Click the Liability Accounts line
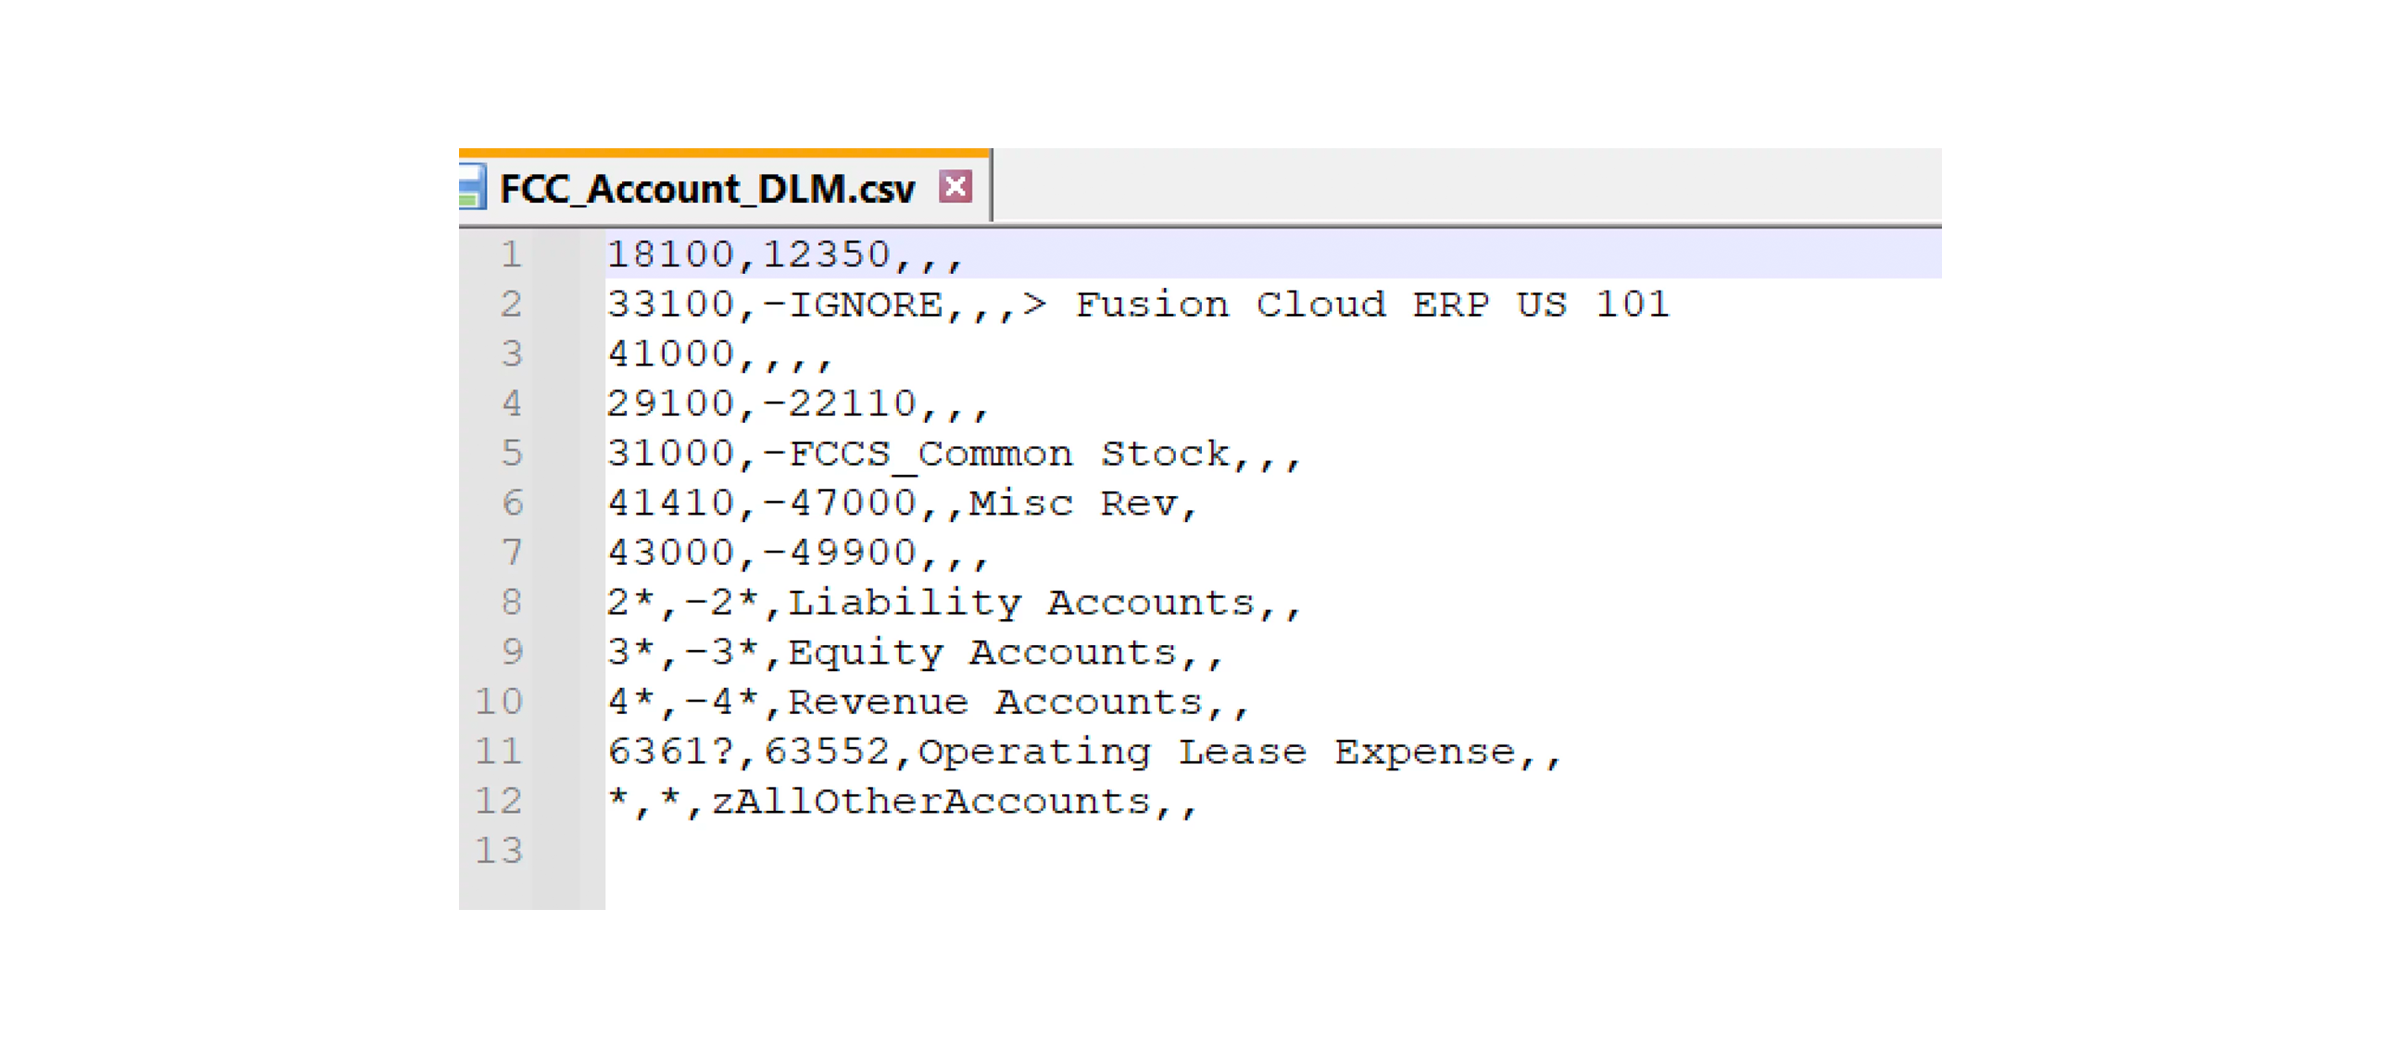Viewport: 2400px width, 1062px height. pos(954,603)
